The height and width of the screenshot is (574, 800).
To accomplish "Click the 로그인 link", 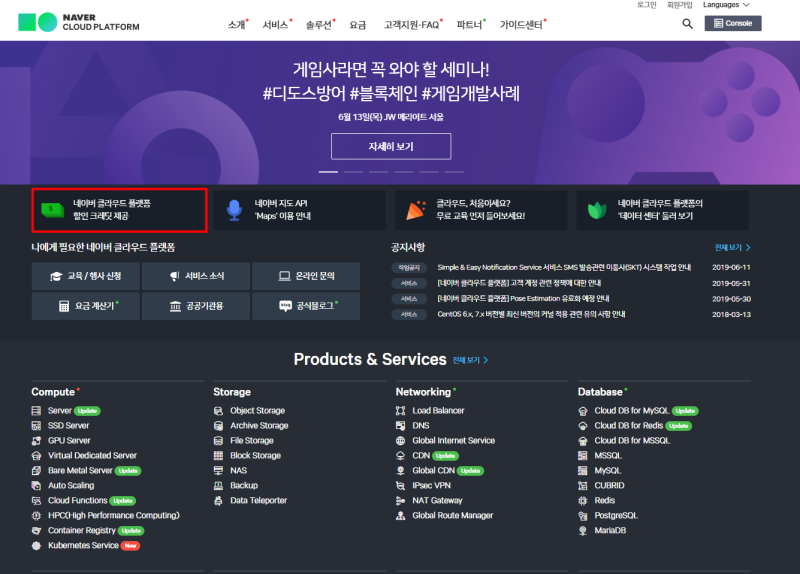I will click(646, 5).
